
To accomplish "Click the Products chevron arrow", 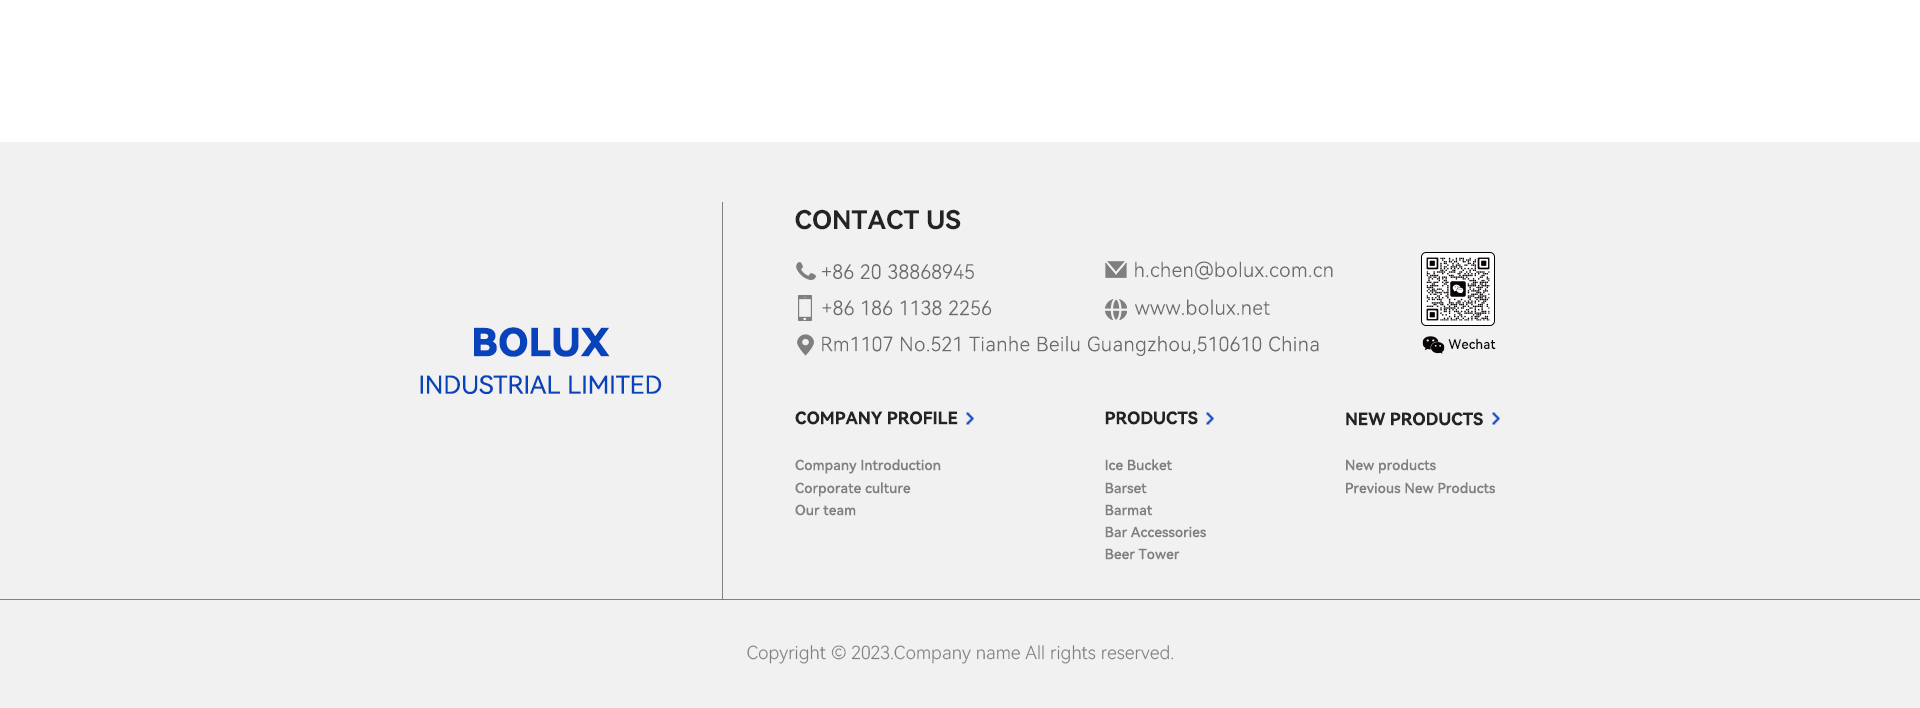I will tap(1210, 419).
